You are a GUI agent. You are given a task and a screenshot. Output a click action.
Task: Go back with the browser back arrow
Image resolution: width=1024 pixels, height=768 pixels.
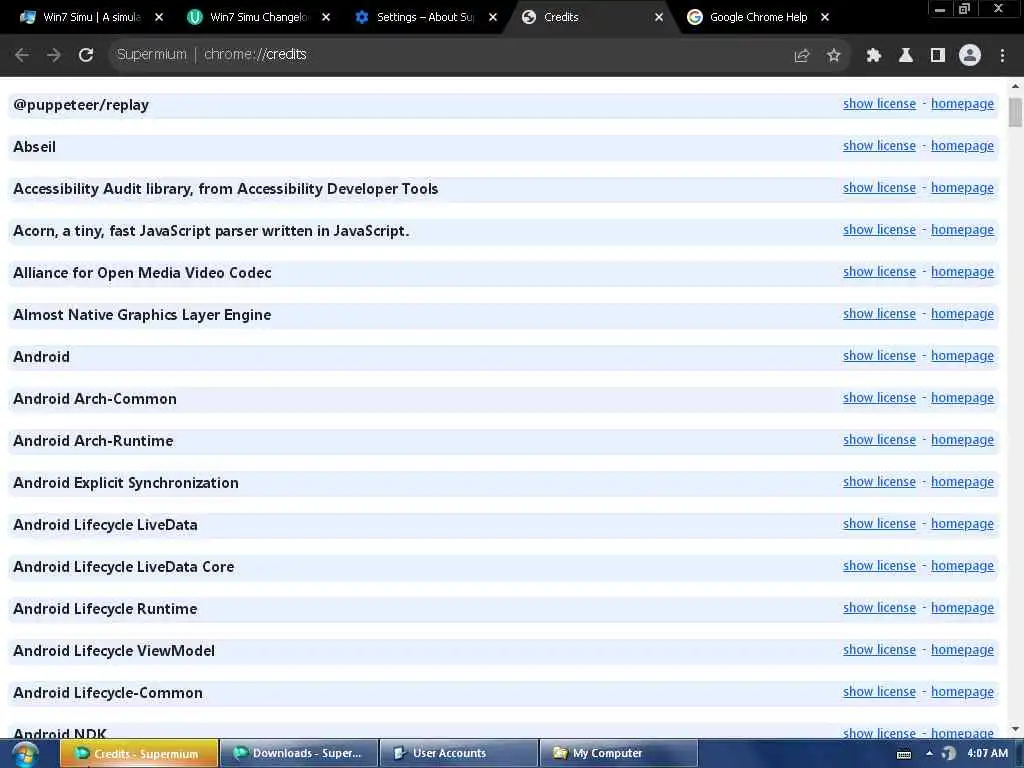22,55
